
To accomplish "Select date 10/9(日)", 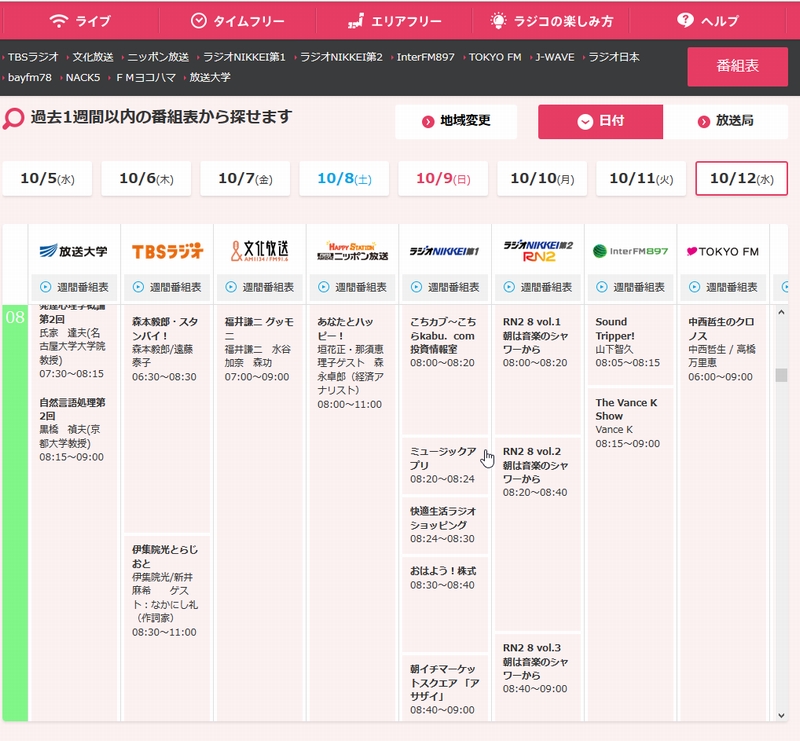I will pyautogui.click(x=443, y=179).
